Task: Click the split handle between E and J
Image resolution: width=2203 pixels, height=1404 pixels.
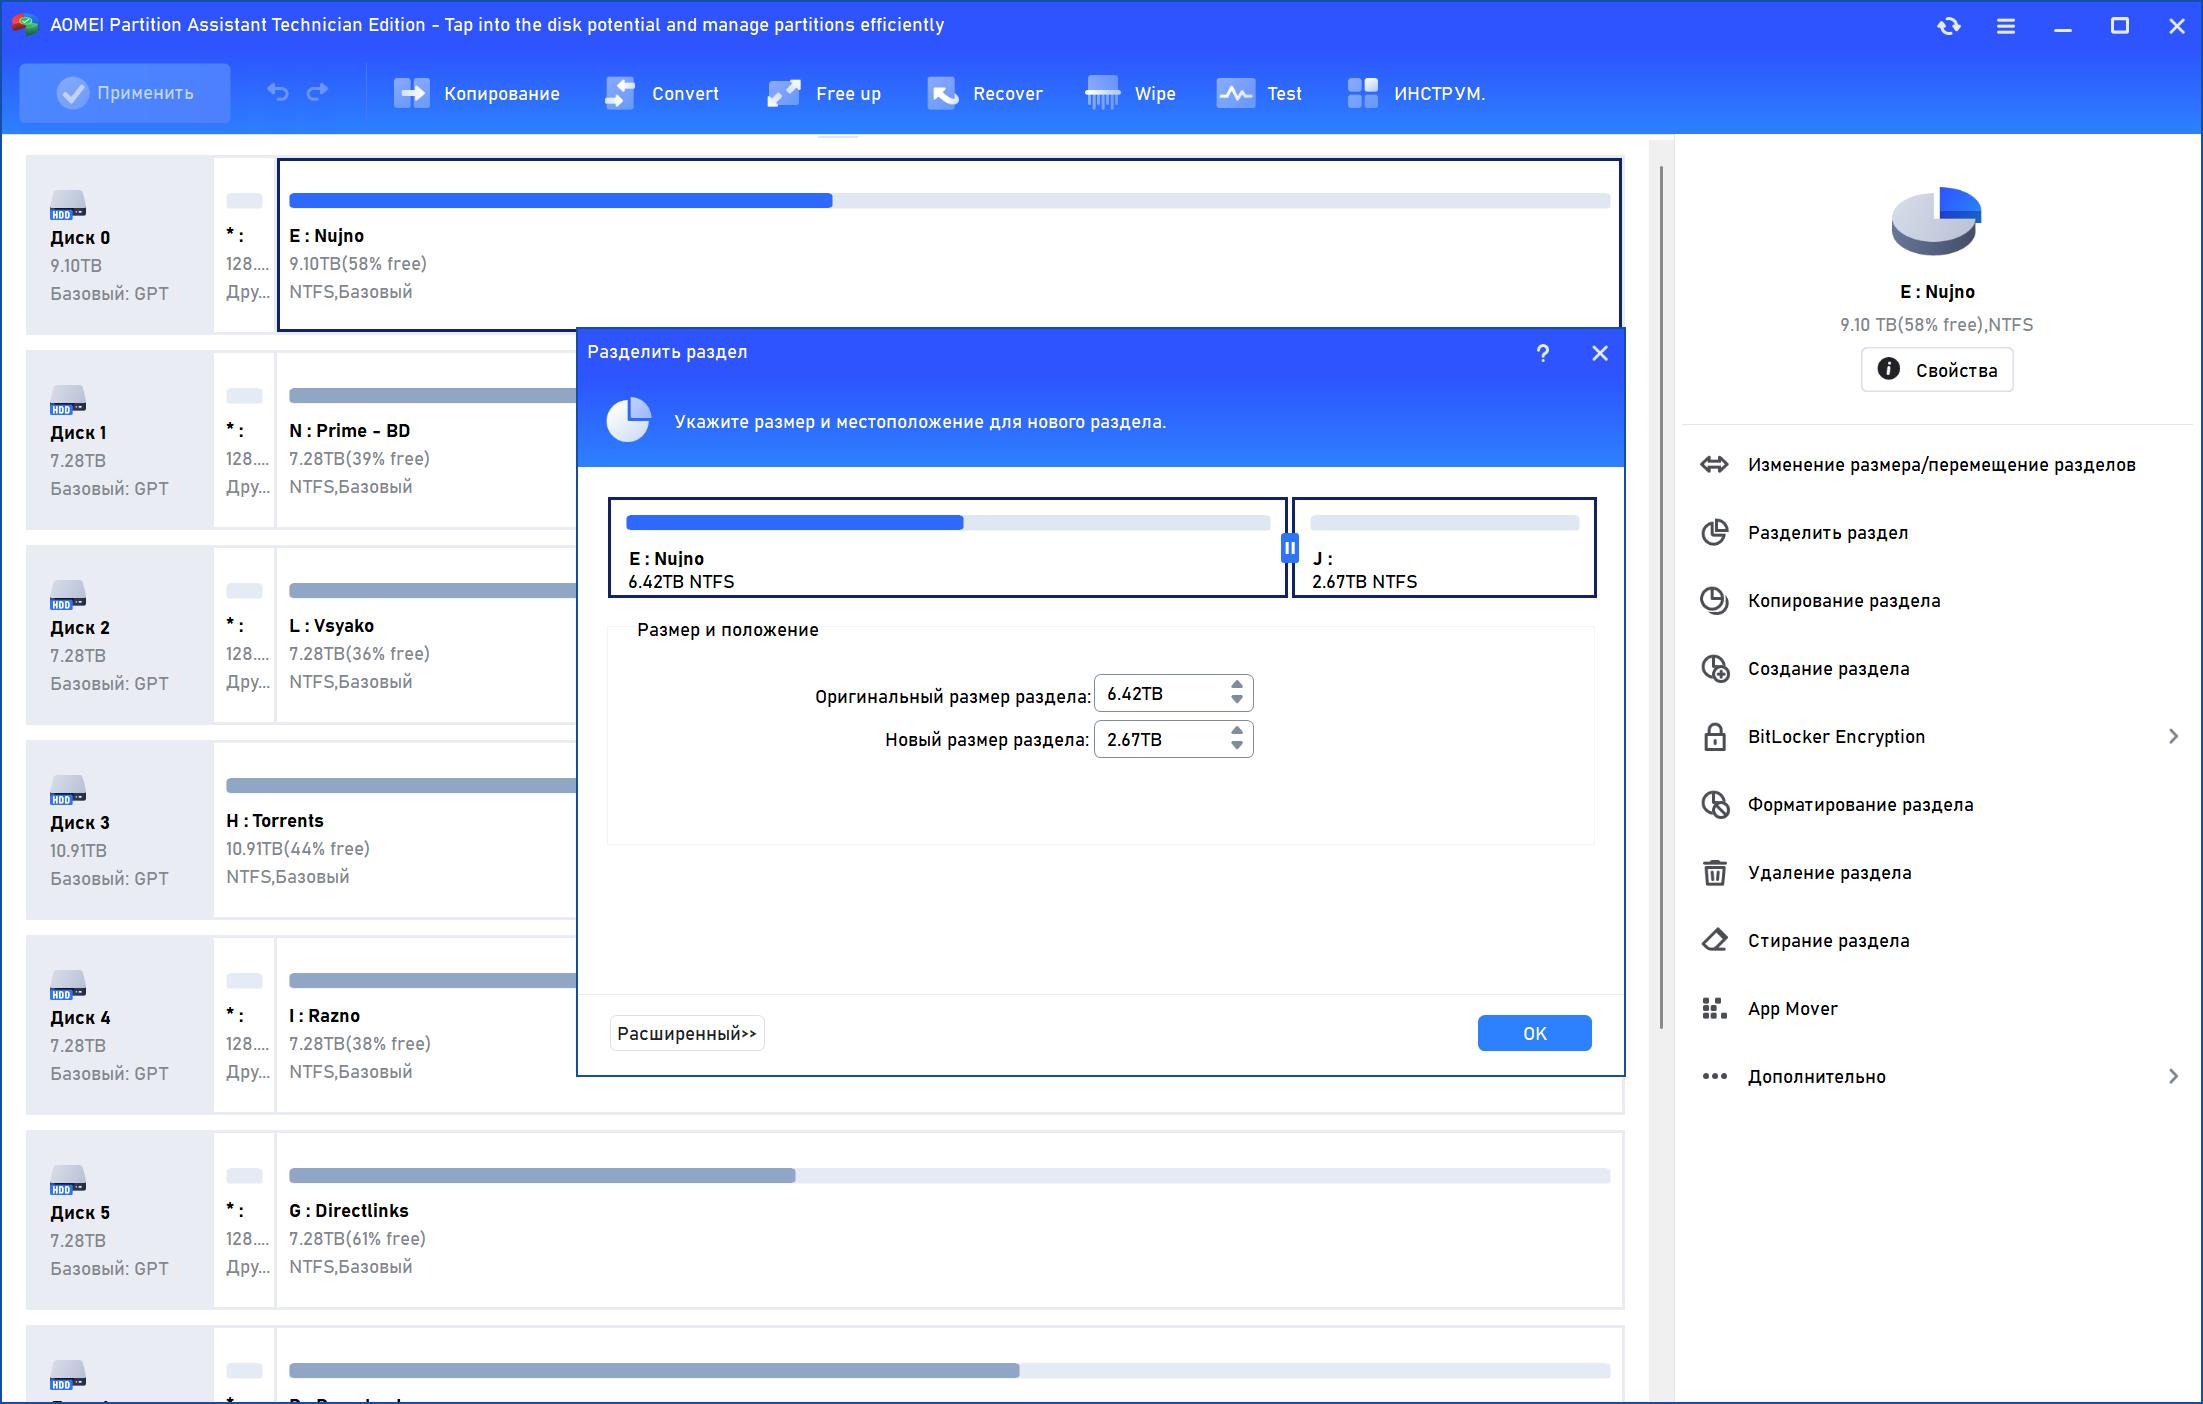Action: click(x=1290, y=548)
